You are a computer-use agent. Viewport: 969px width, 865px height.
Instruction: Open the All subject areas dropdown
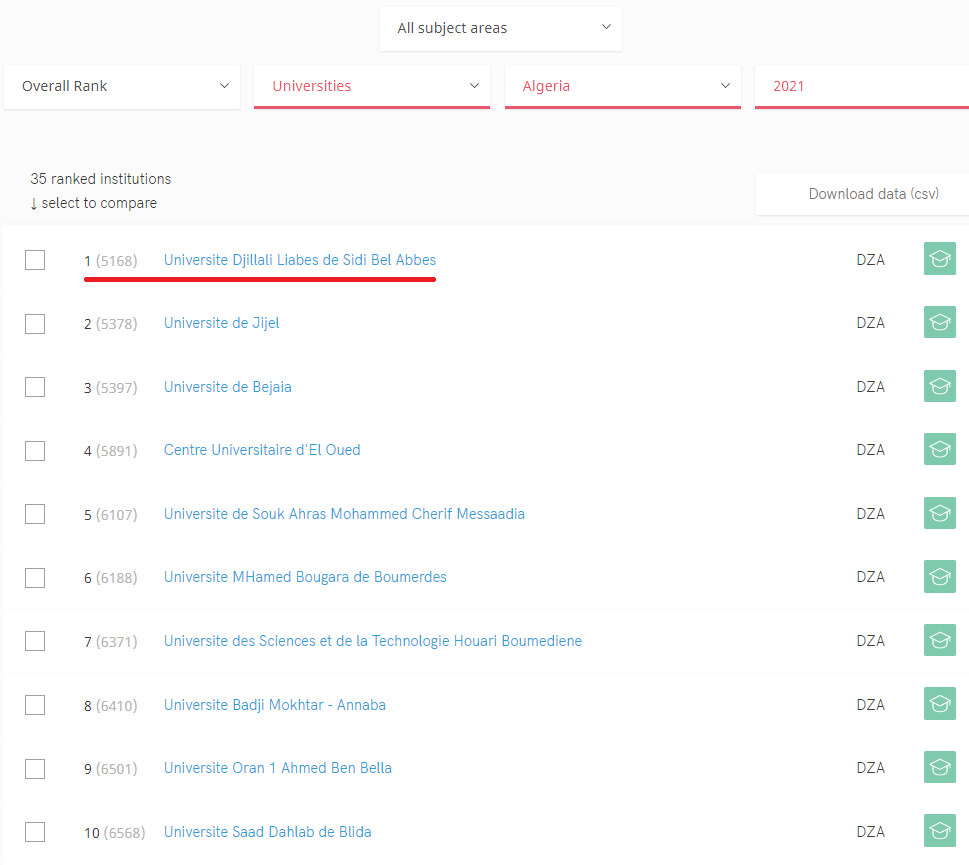click(501, 28)
